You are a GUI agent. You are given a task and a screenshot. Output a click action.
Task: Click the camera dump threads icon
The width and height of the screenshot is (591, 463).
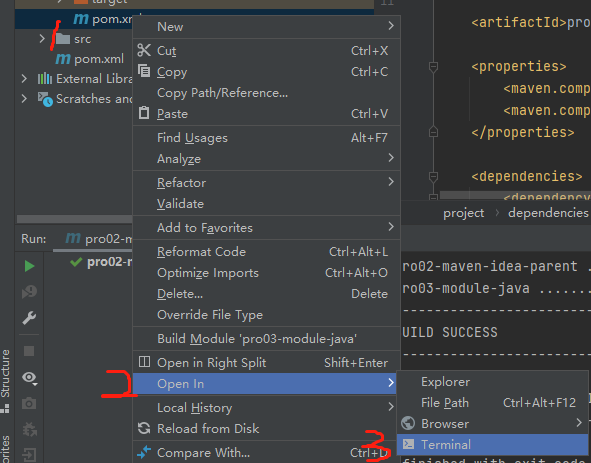click(29, 403)
